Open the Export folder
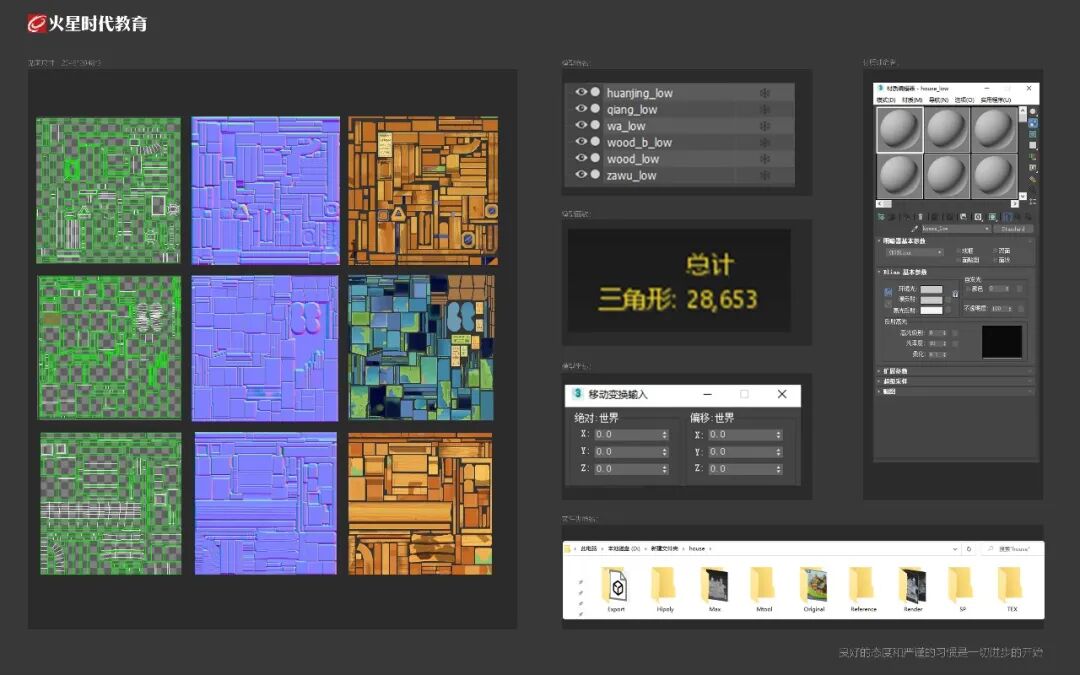Screen dimensions: 1080x675 pyautogui.click(x=616, y=589)
